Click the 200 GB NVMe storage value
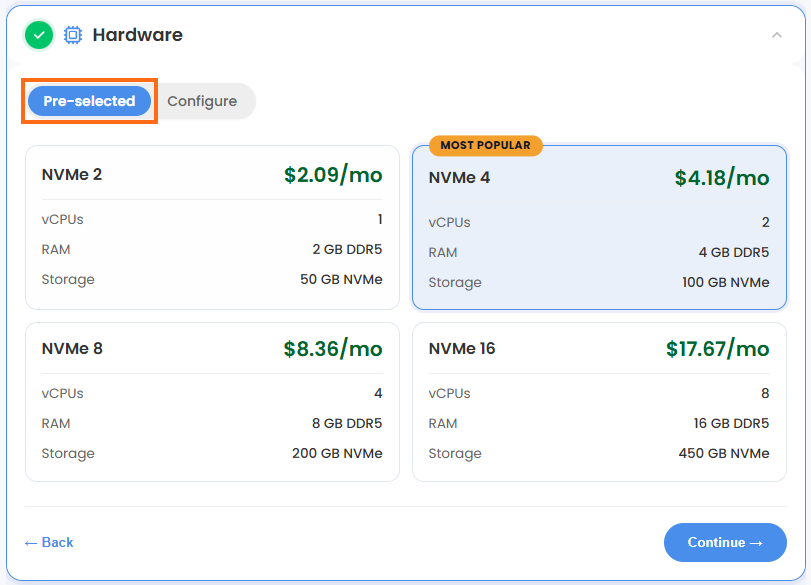This screenshot has height=585, width=811. [x=337, y=453]
